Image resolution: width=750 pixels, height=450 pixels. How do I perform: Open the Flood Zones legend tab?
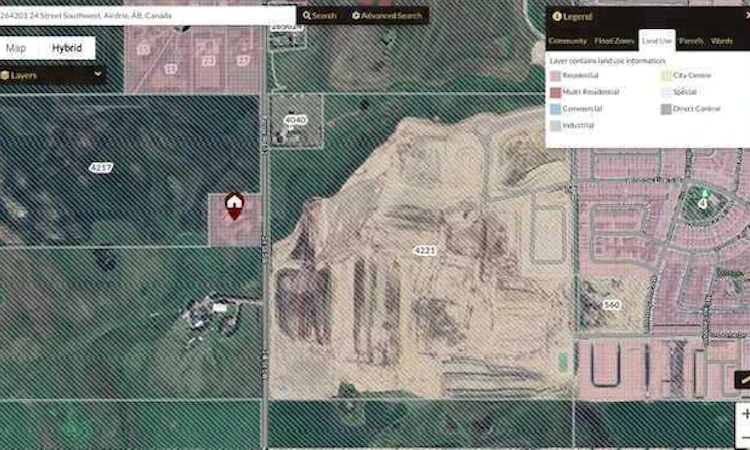pos(614,41)
